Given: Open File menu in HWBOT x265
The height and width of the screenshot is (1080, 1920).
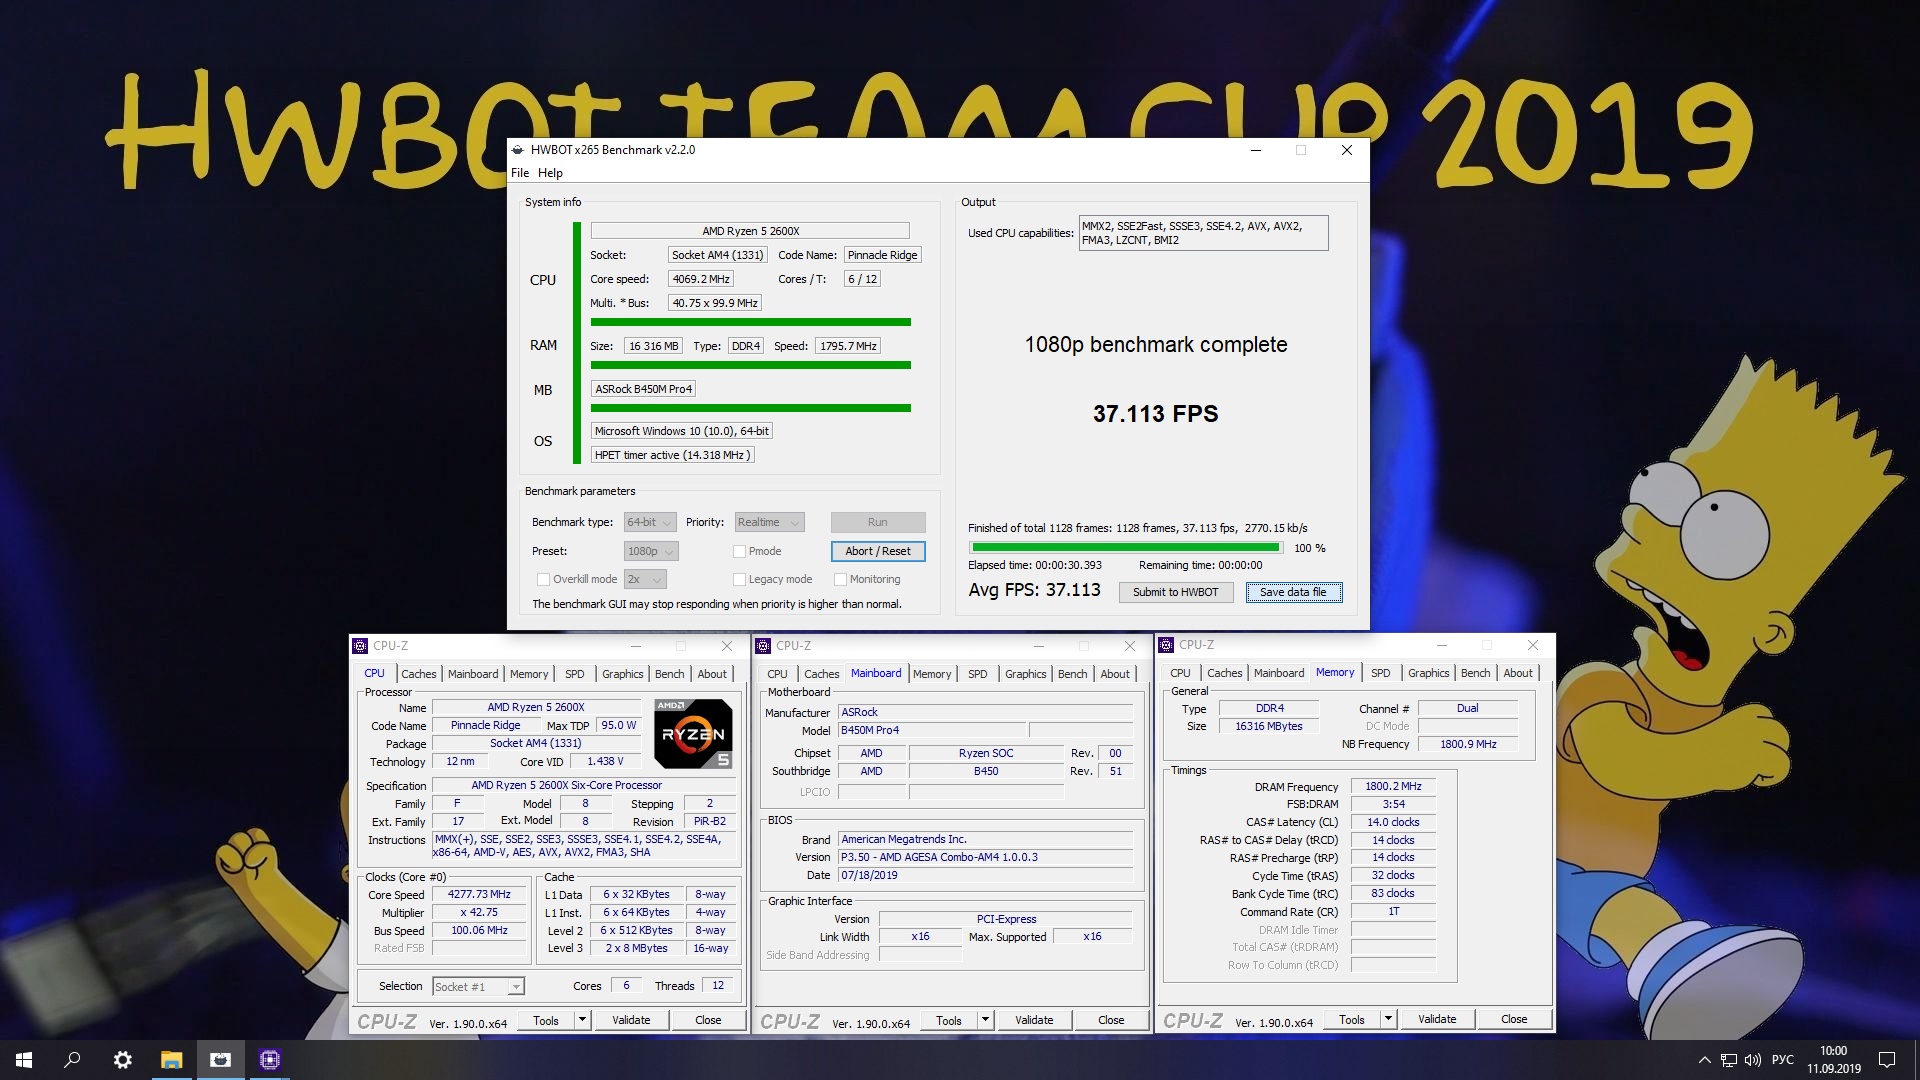Looking at the screenshot, I should click(520, 173).
